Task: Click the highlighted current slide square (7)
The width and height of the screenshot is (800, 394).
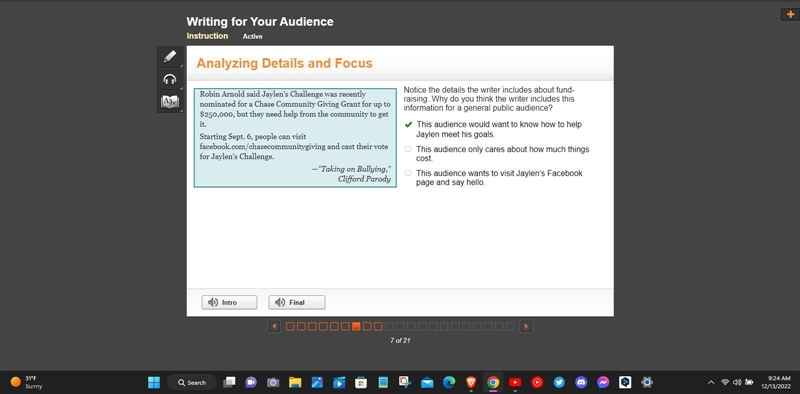Action: tap(356, 326)
